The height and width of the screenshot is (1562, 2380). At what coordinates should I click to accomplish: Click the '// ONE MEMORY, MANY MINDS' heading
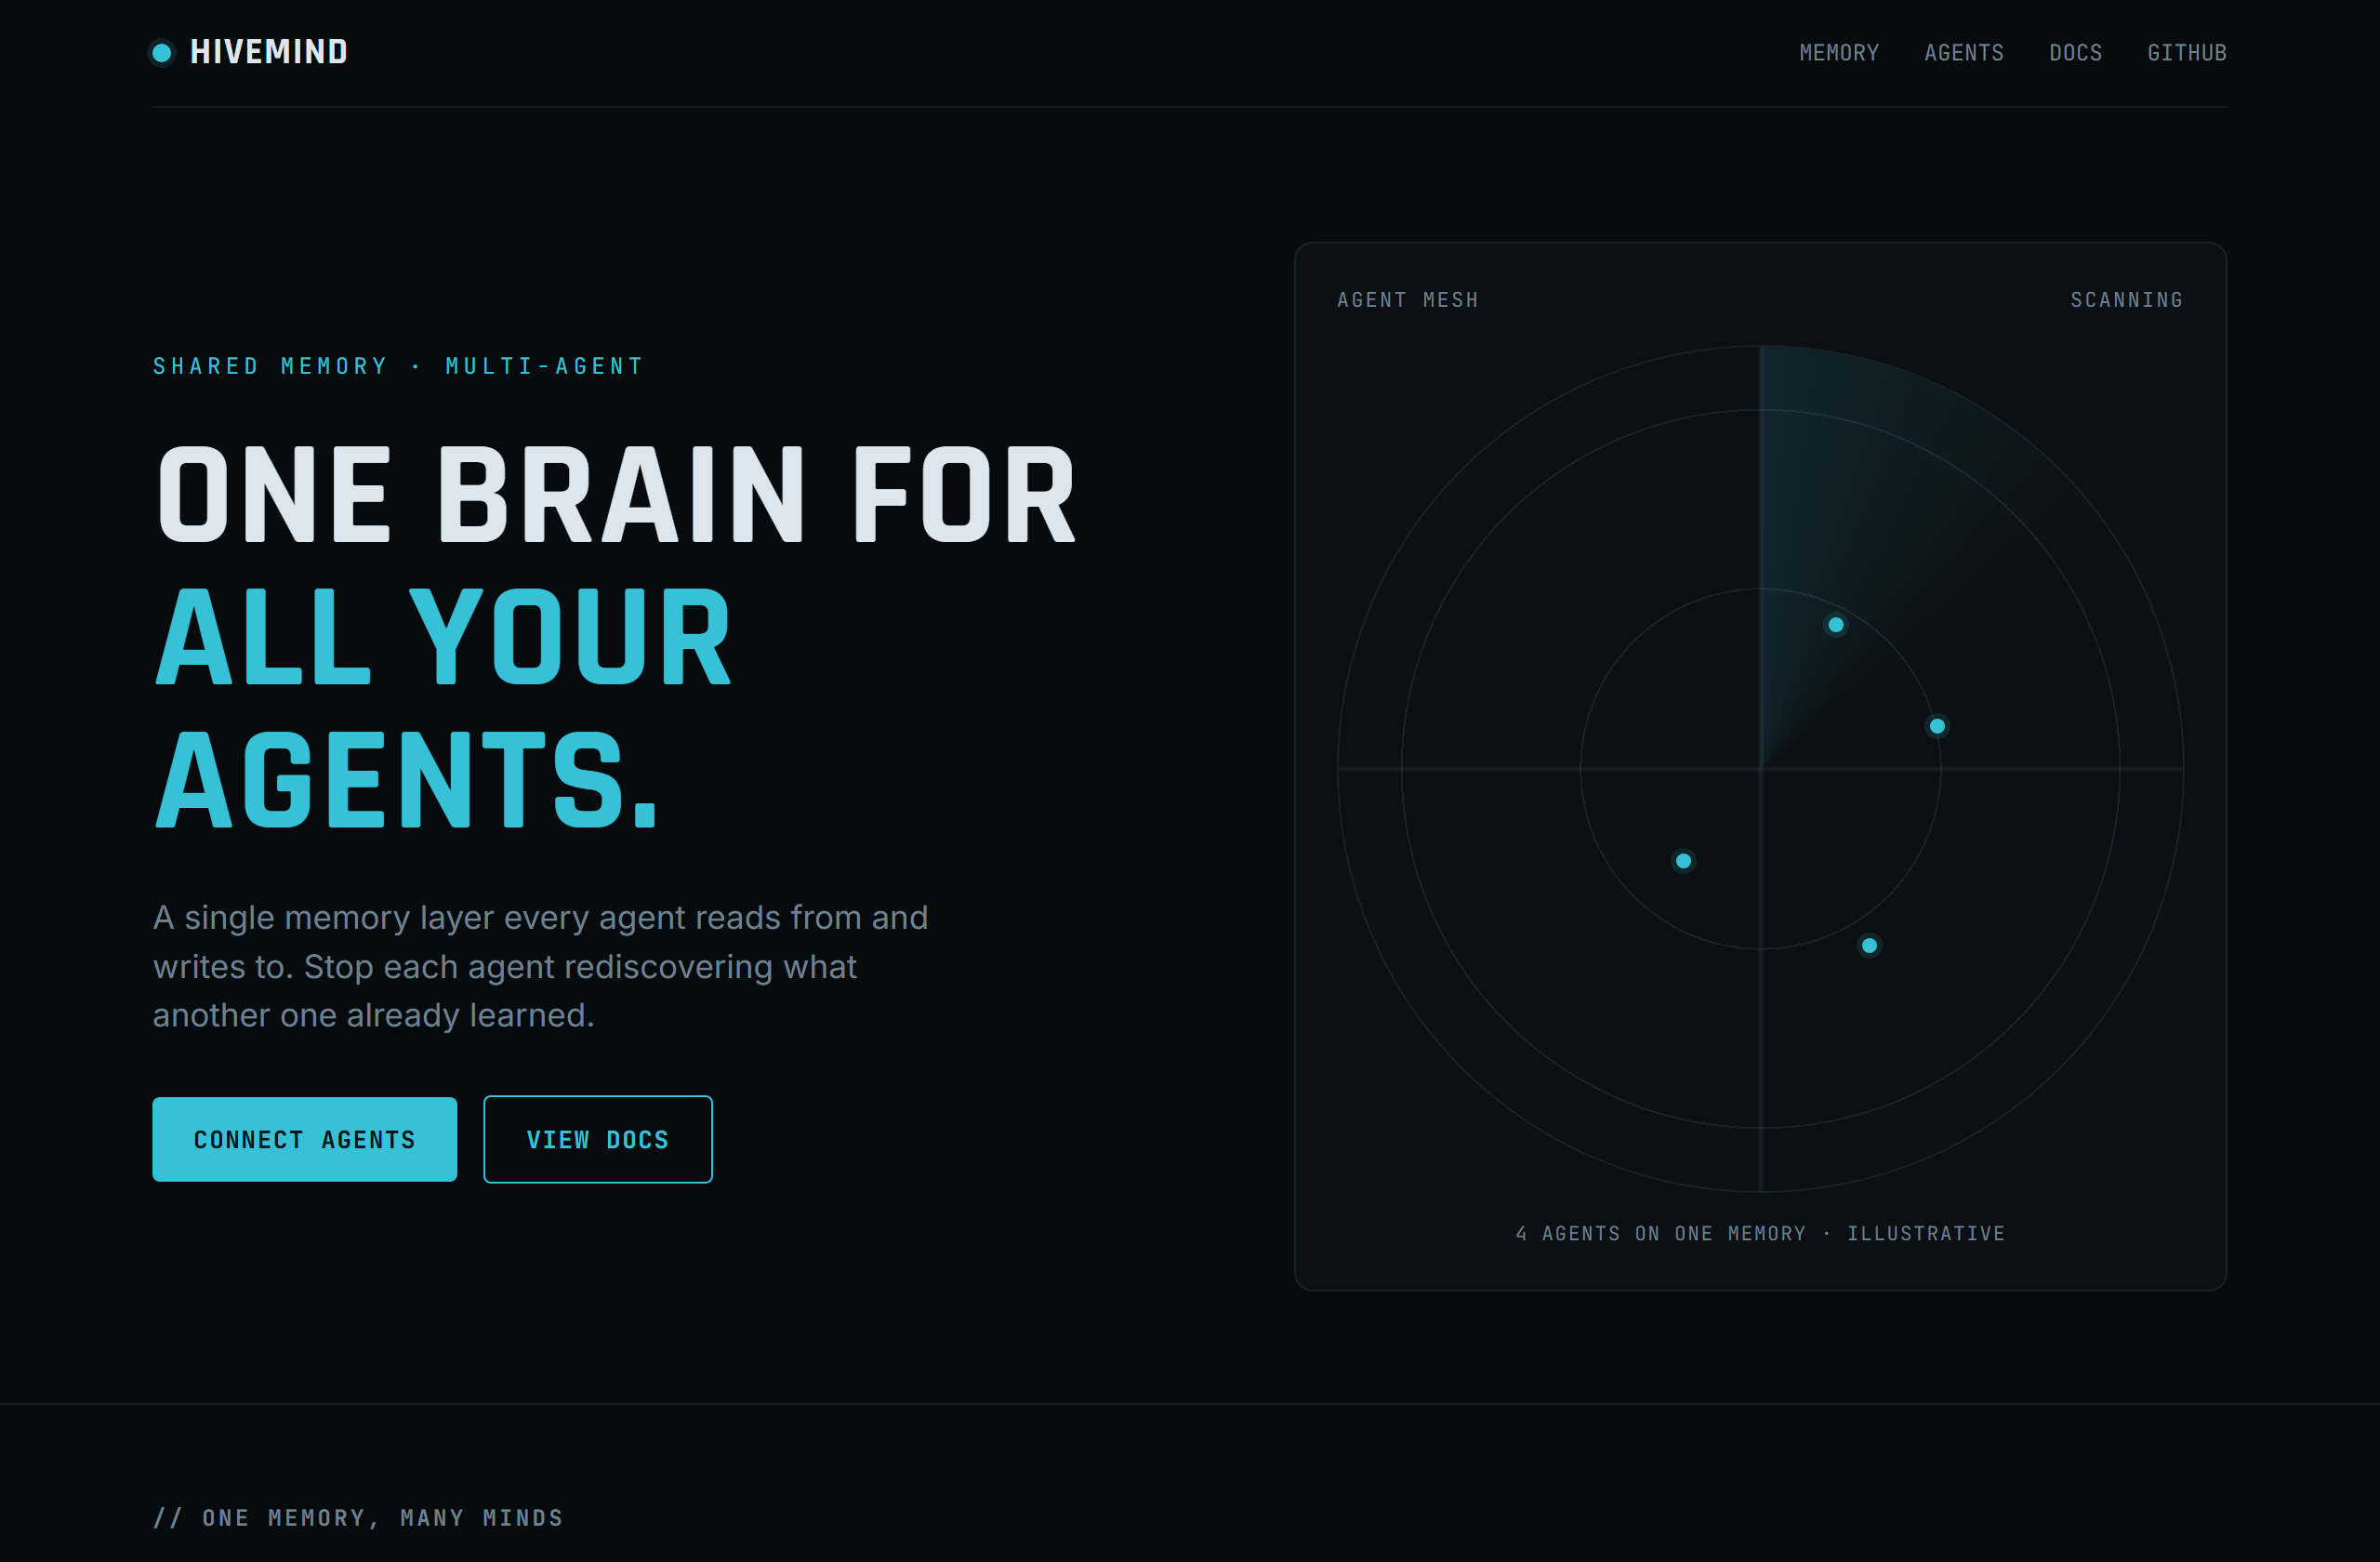coord(358,1517)
